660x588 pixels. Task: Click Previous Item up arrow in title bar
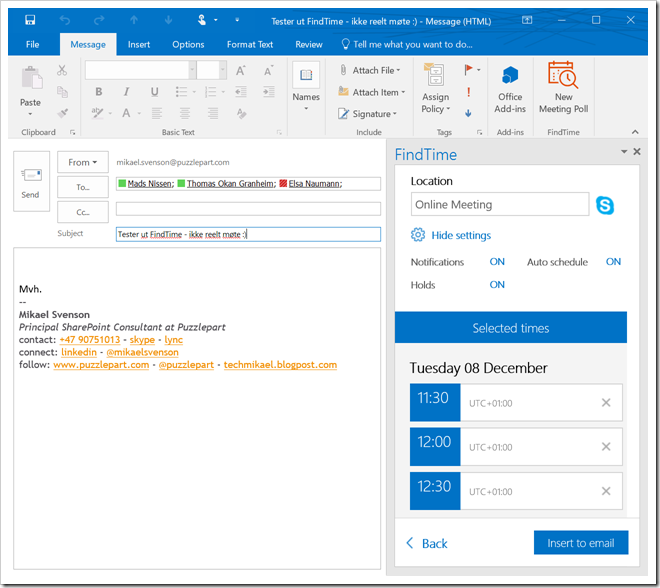[x=134, y=20]
